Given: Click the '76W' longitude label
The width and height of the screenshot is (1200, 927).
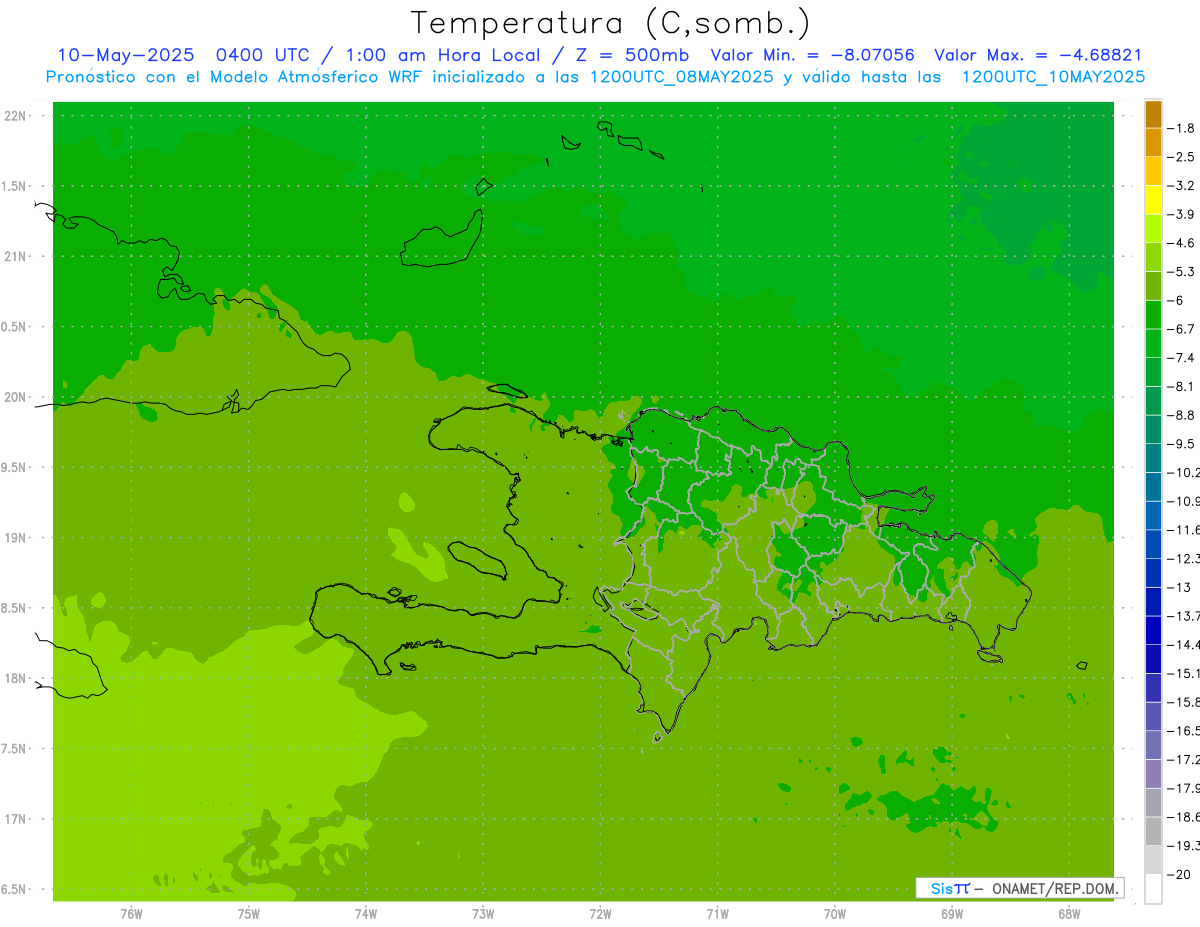Looking at the screenshot, I should coord(131,914).
